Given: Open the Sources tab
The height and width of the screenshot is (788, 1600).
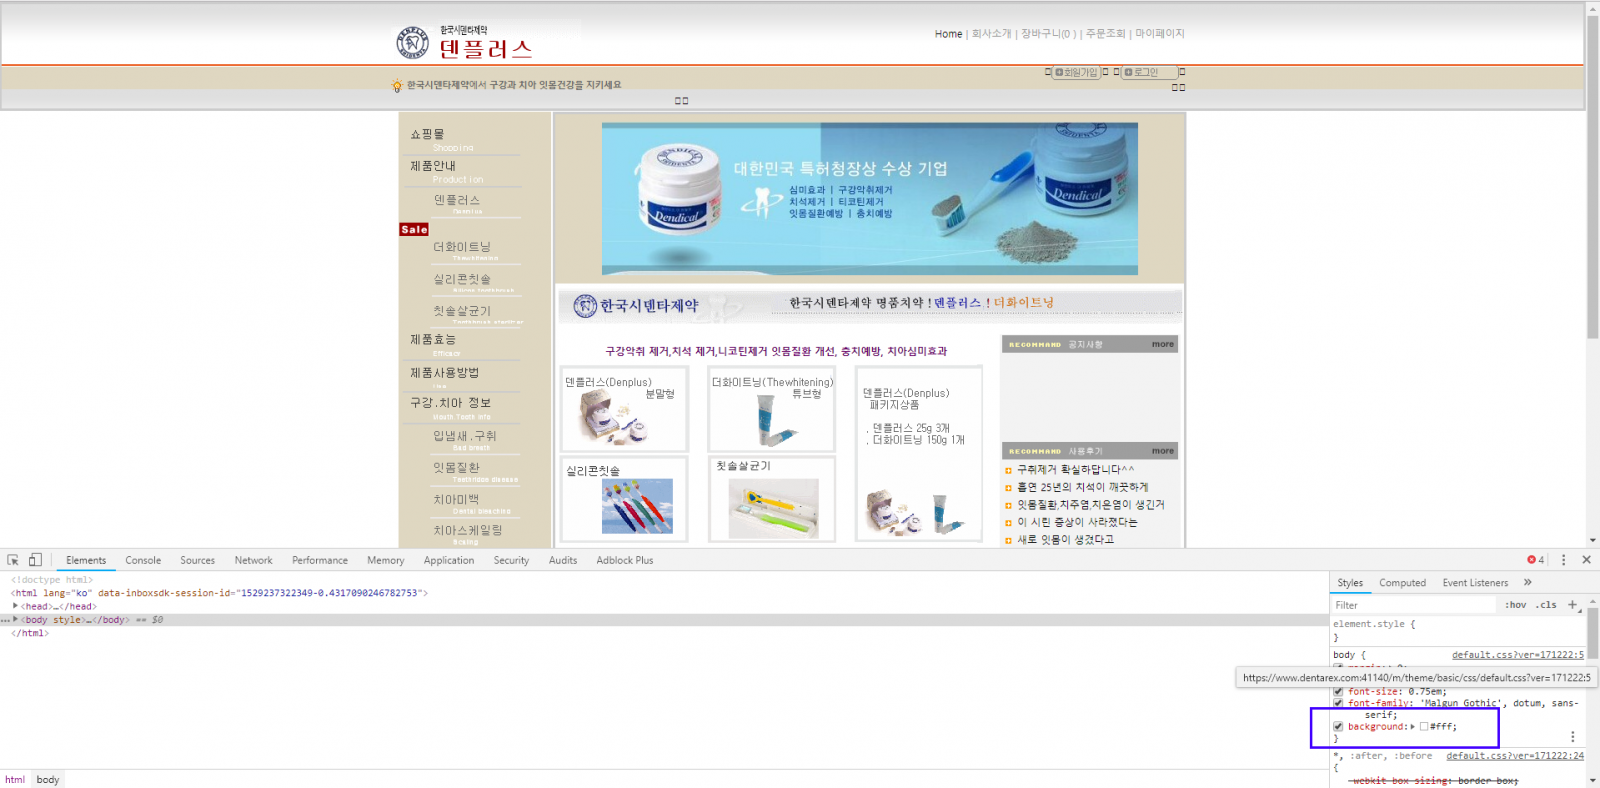Looking at the screenshot, I should [x=197, y=560].
